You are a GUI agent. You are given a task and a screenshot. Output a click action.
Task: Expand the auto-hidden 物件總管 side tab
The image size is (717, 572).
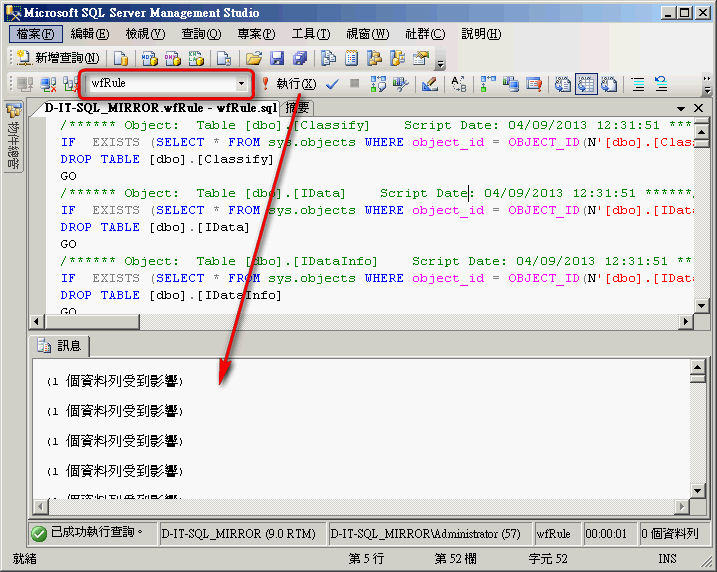14,137
